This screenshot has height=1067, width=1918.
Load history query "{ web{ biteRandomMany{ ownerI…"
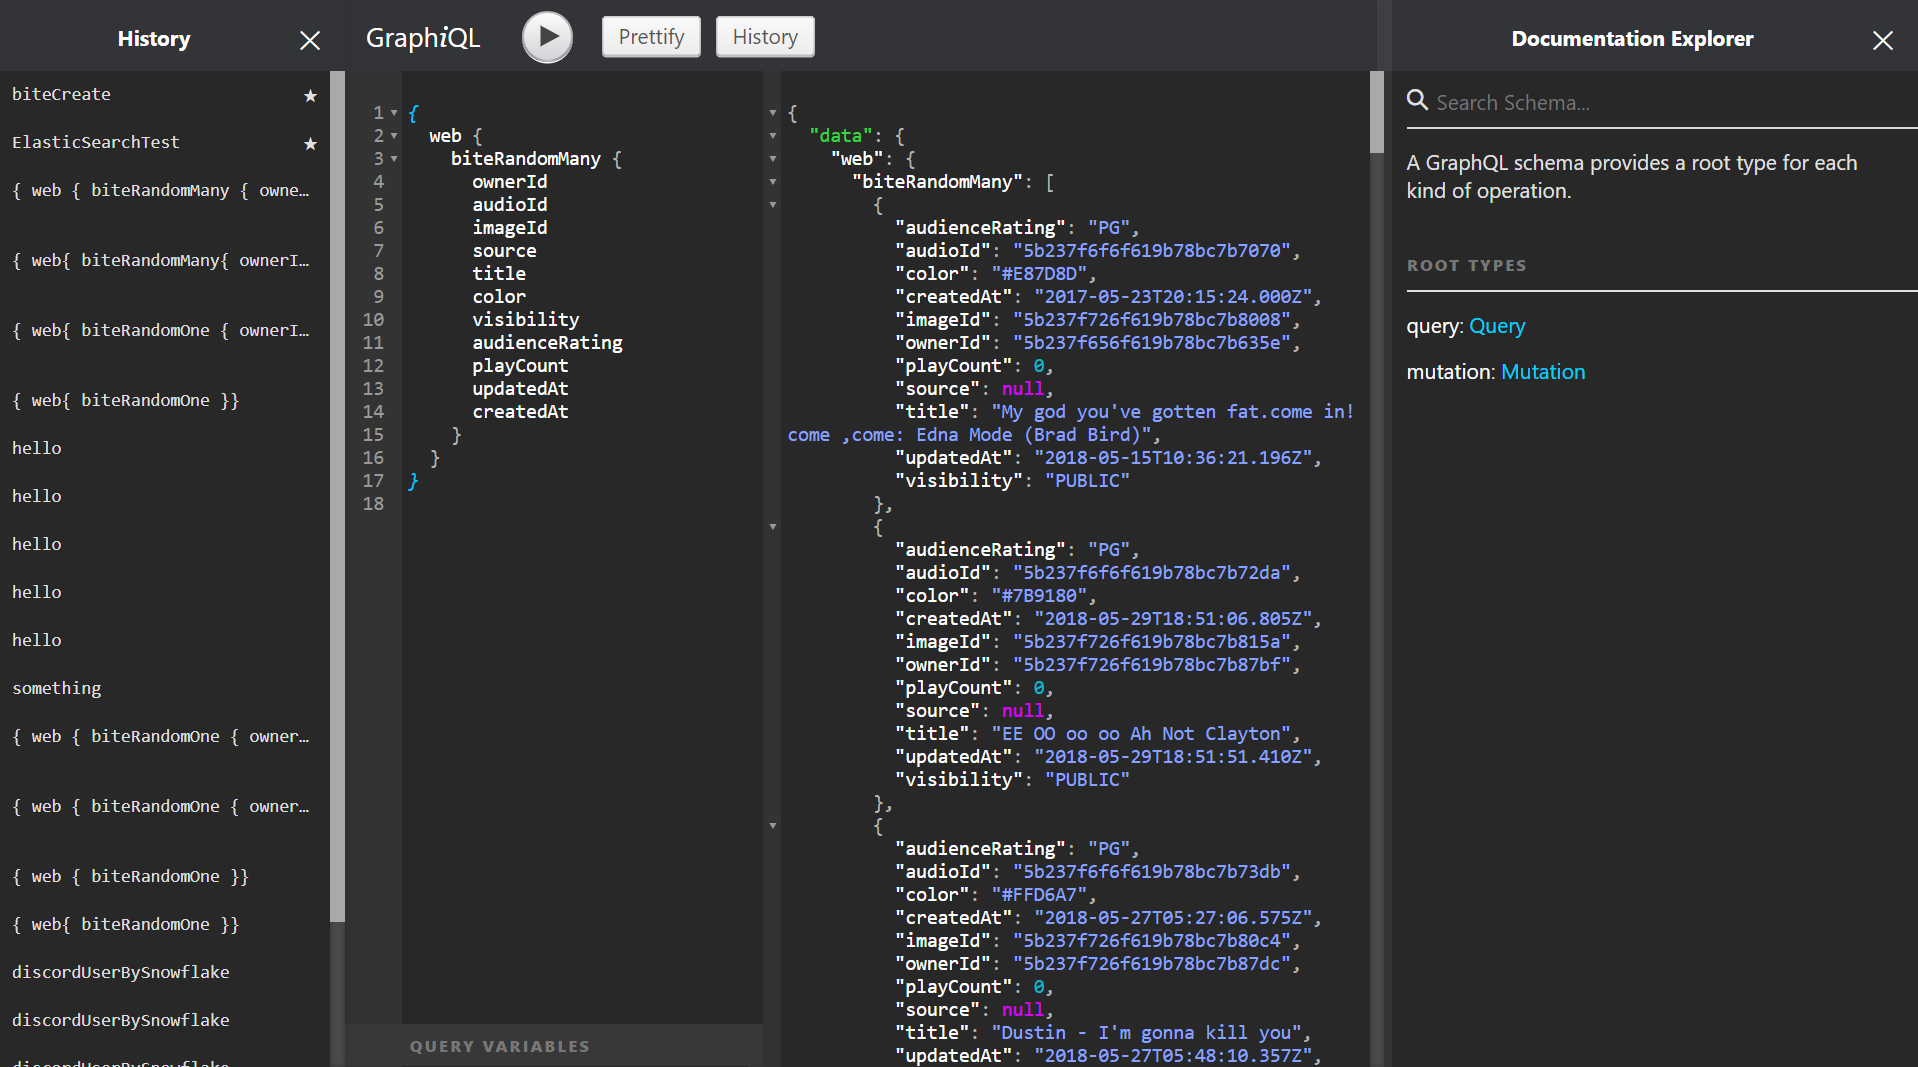[161, 260]
